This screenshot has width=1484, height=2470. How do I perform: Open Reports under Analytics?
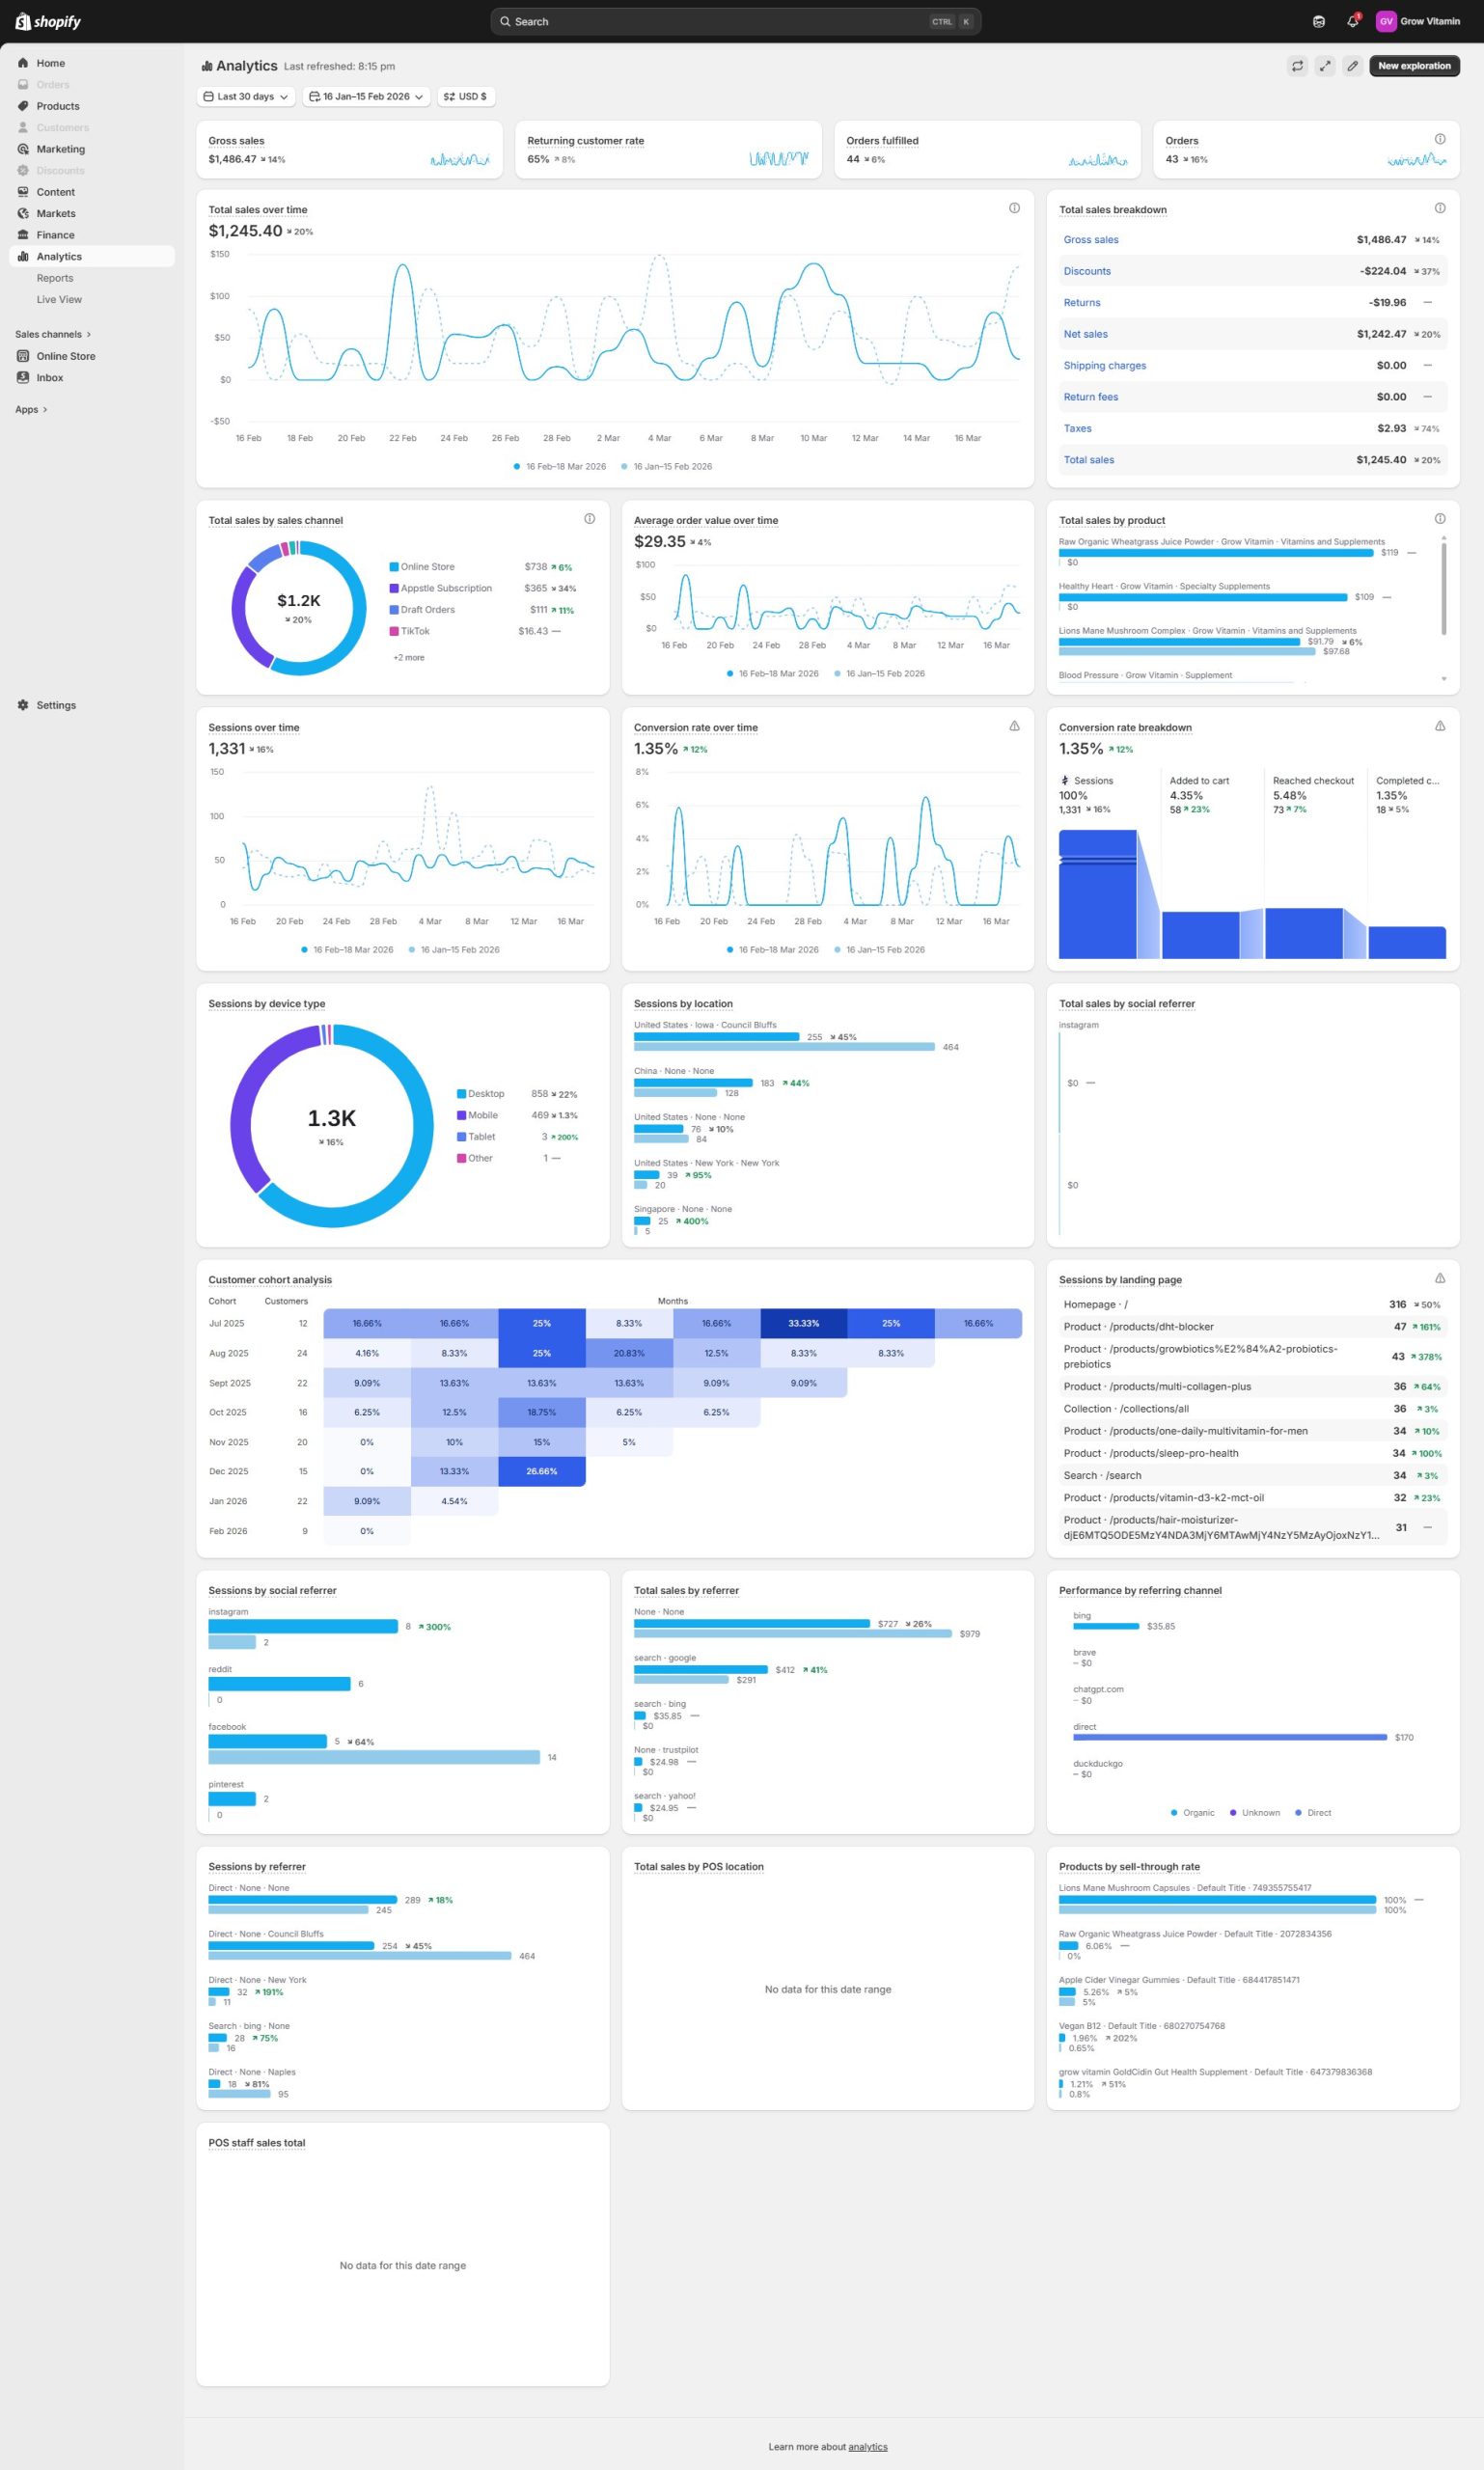tap(55, 278)
